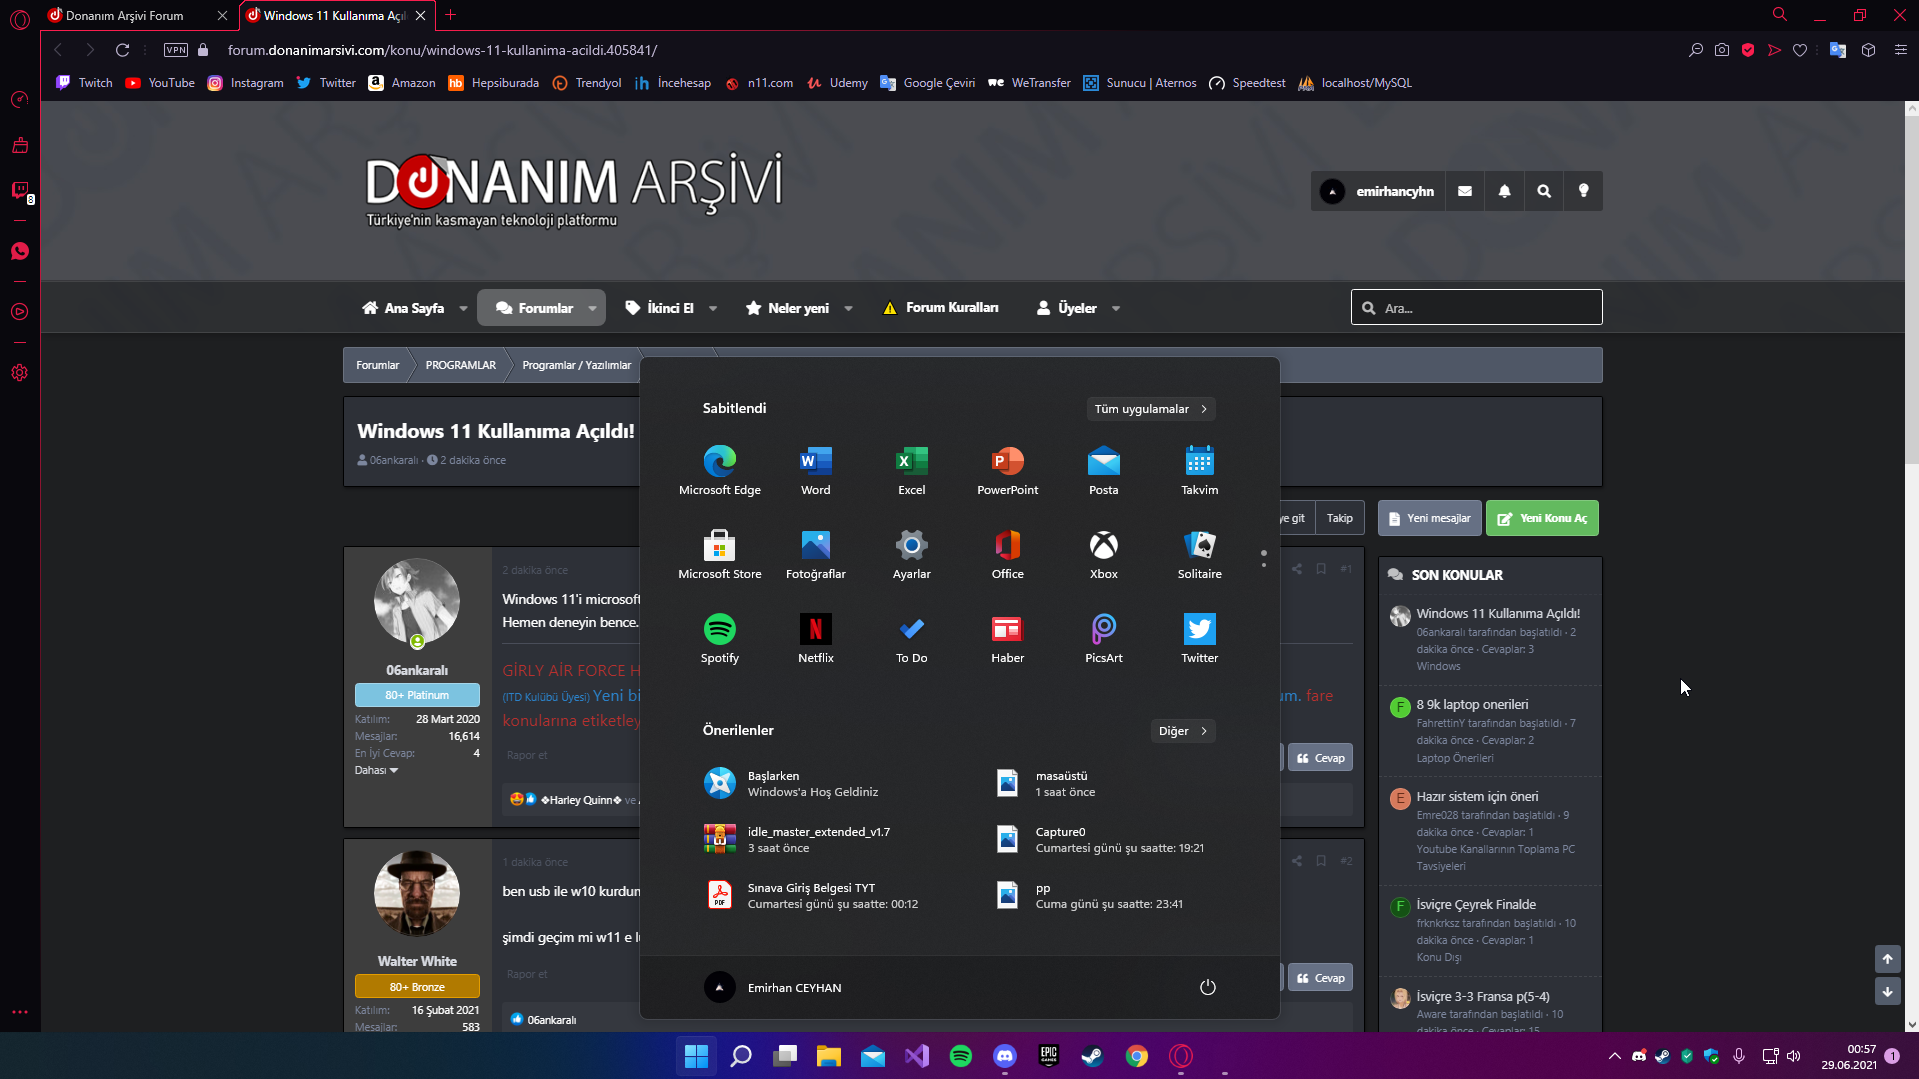Open forum inbox envelope icon

(x=1465, y=191)
